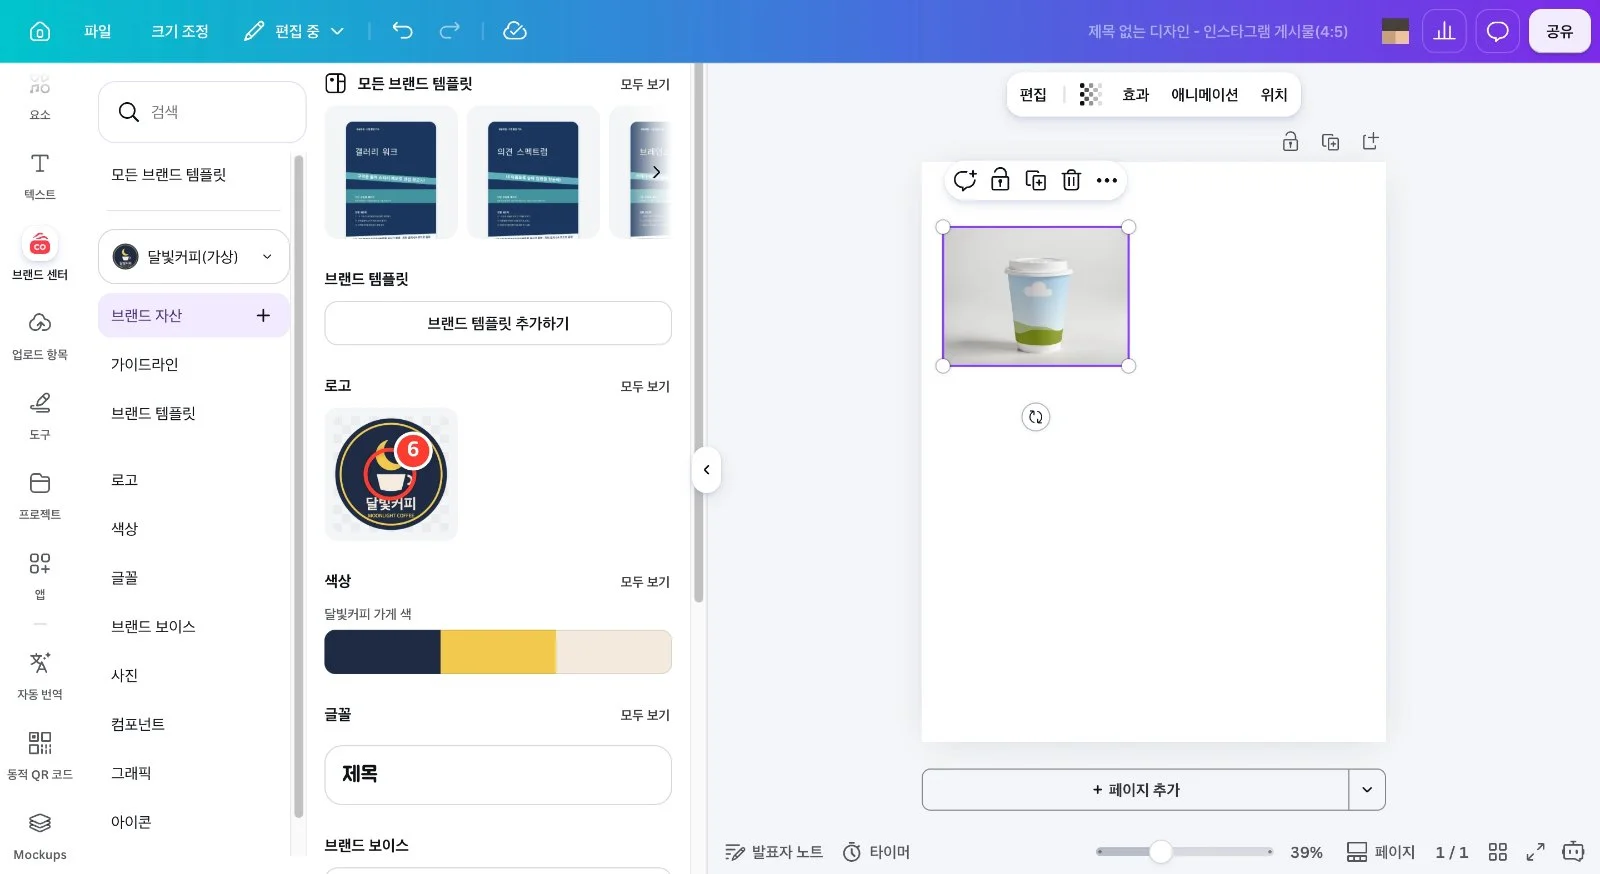1600x874 pixels.
Task: Toggle fullscreen presentation mode
Action: pos(1535,852)
